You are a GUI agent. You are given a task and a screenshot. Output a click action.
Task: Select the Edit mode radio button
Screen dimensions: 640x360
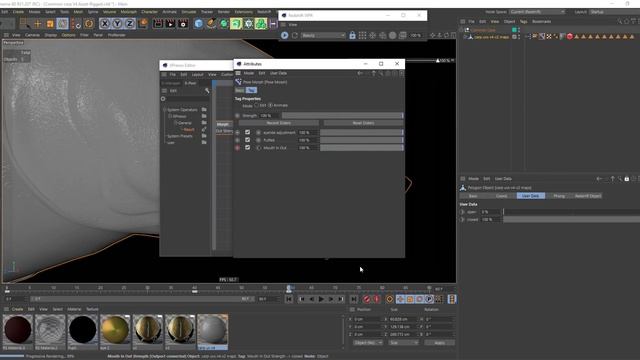pos(257,105)
